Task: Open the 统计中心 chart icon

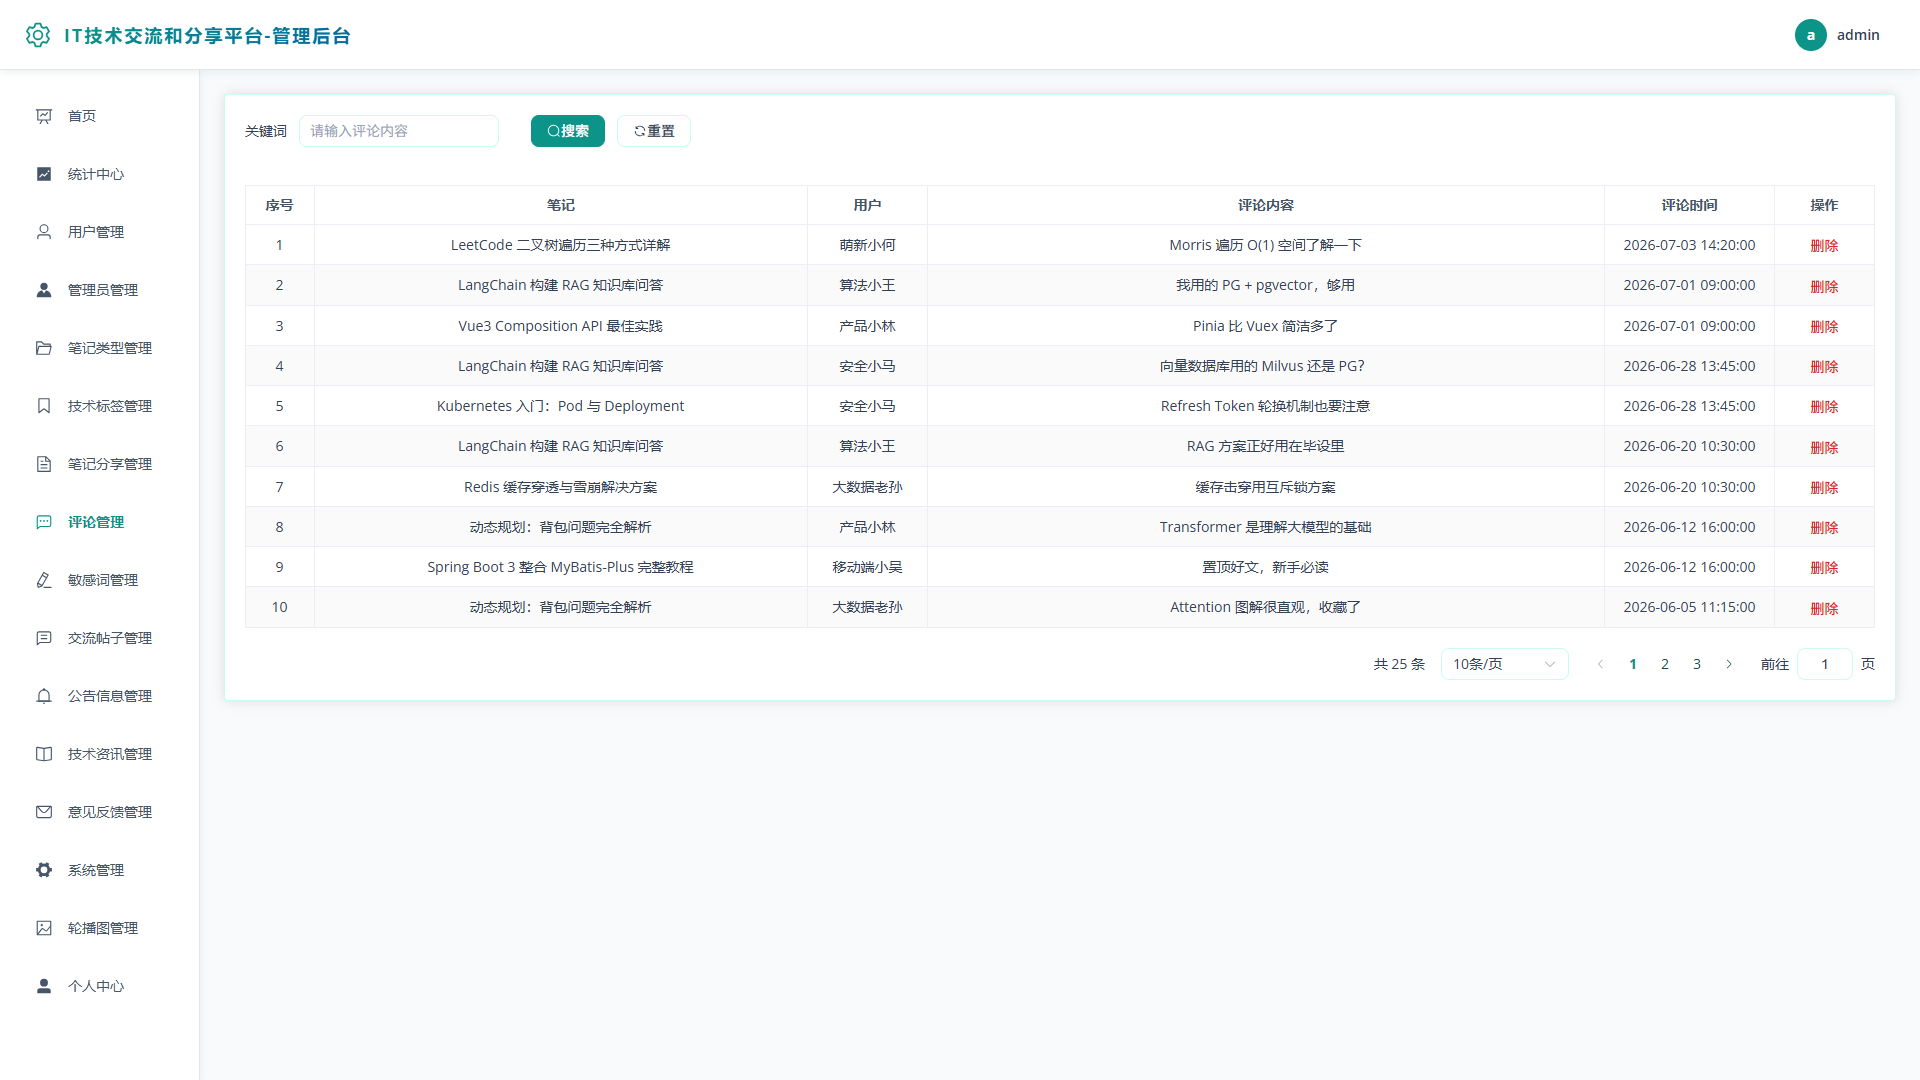Action: (44, 174)
